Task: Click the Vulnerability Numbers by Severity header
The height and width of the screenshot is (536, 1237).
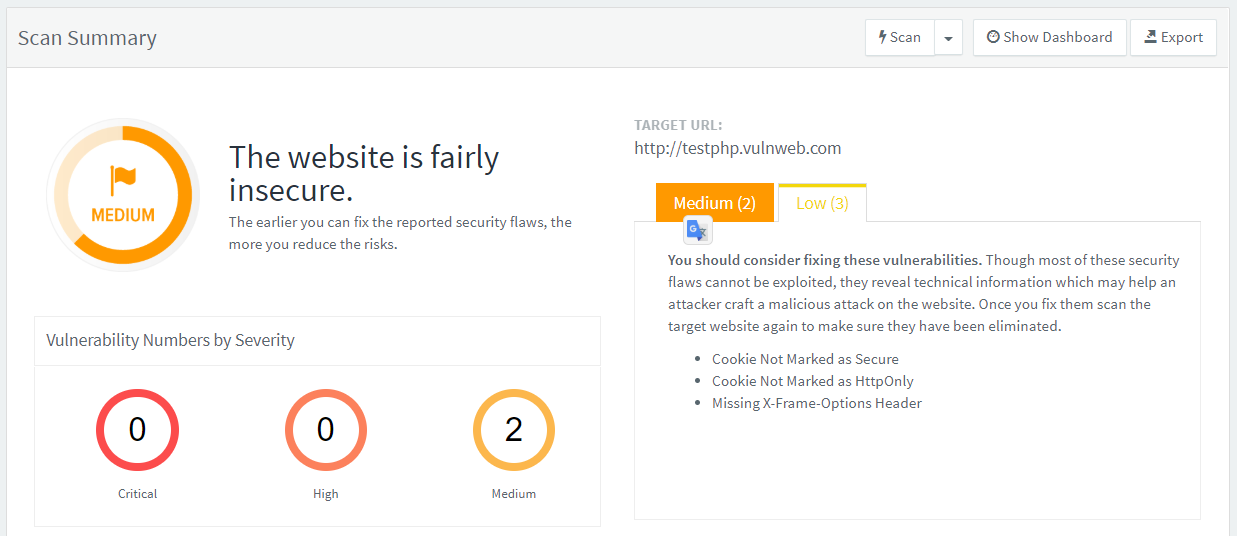Action: pos(170,340)
